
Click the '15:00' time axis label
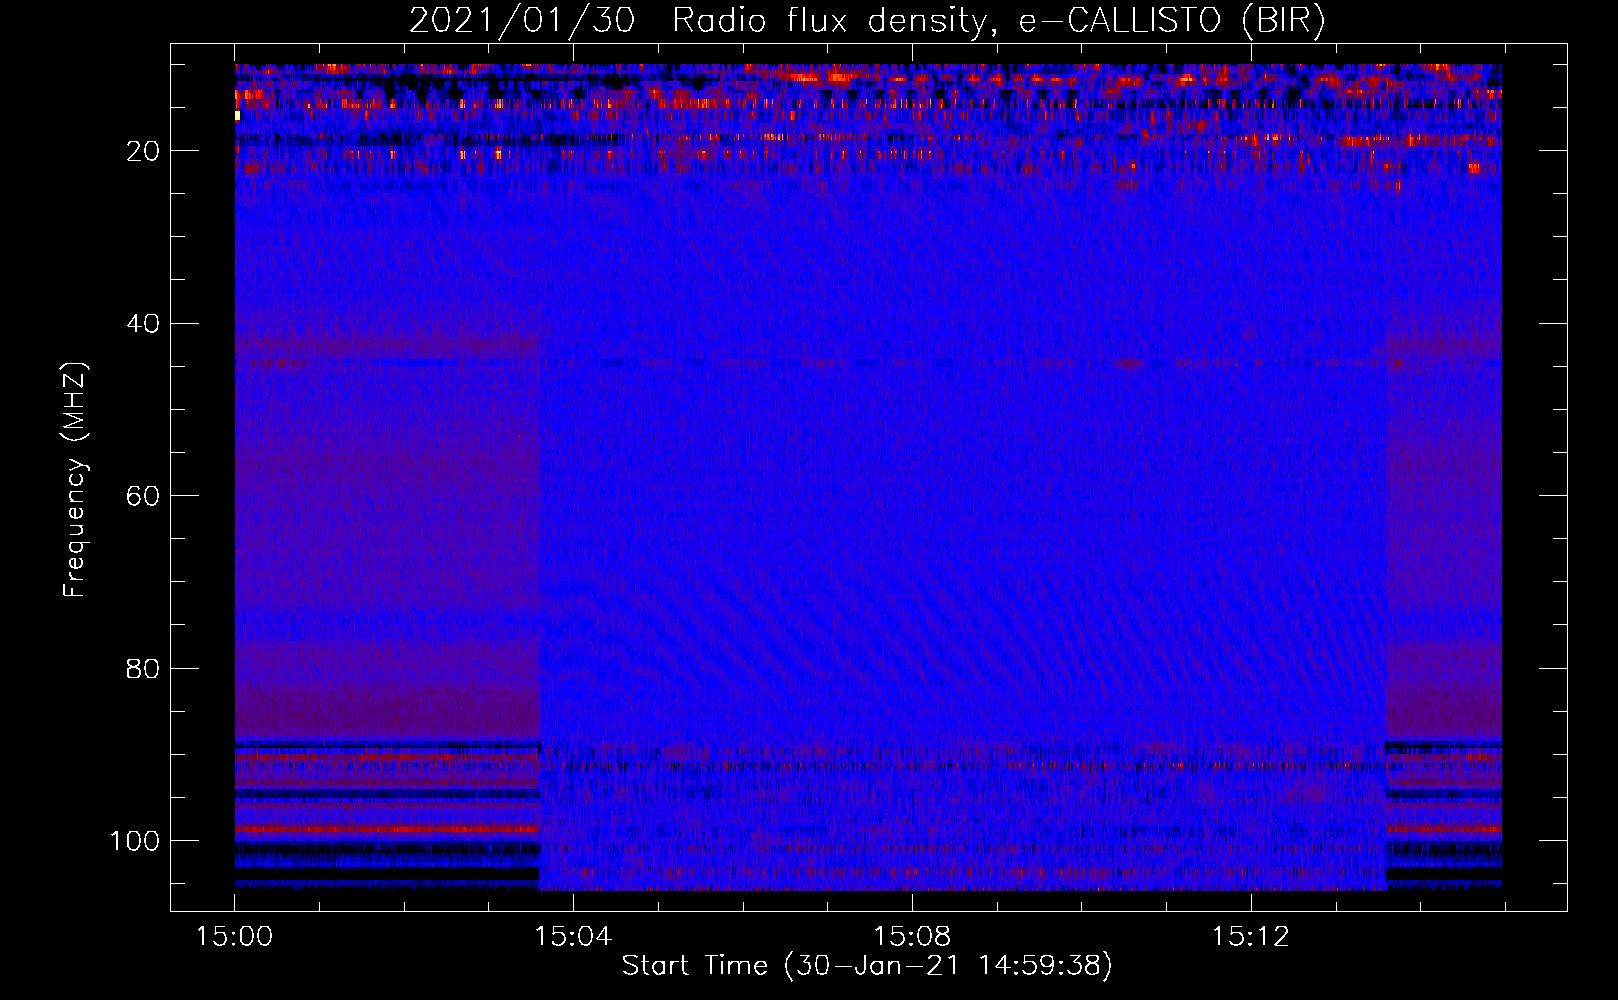(x=235, y=937)
